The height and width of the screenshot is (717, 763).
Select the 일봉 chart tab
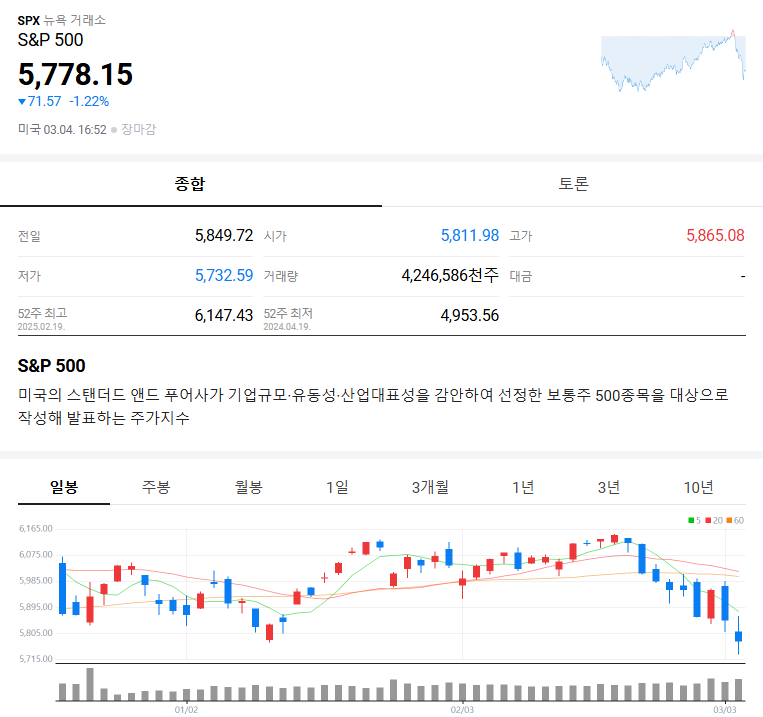tap(64, 487)
